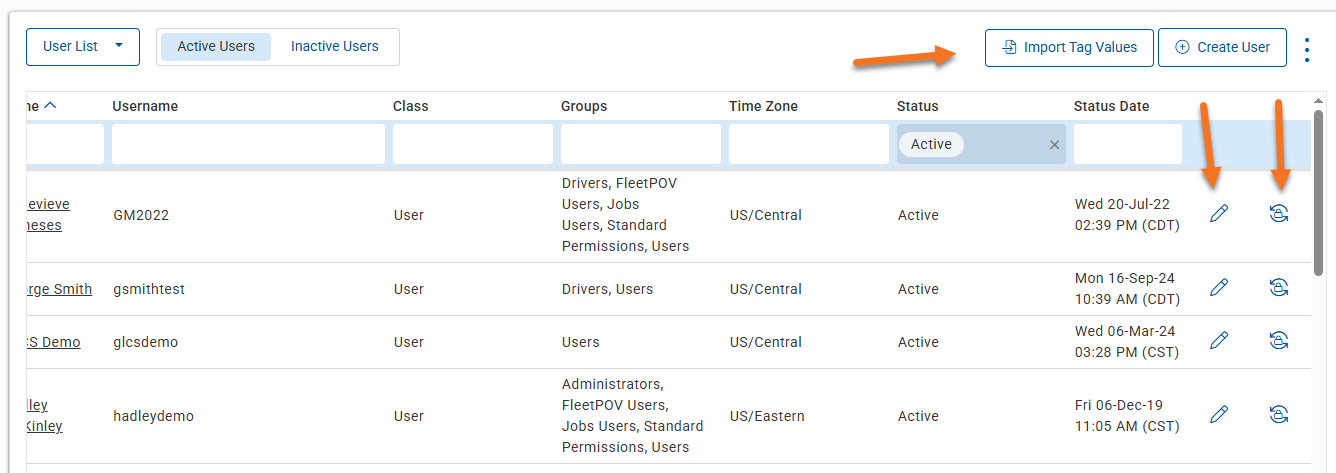Click Drivers, Users groups cell
The width and height of the screenshot is (1336, 473).
607,289
